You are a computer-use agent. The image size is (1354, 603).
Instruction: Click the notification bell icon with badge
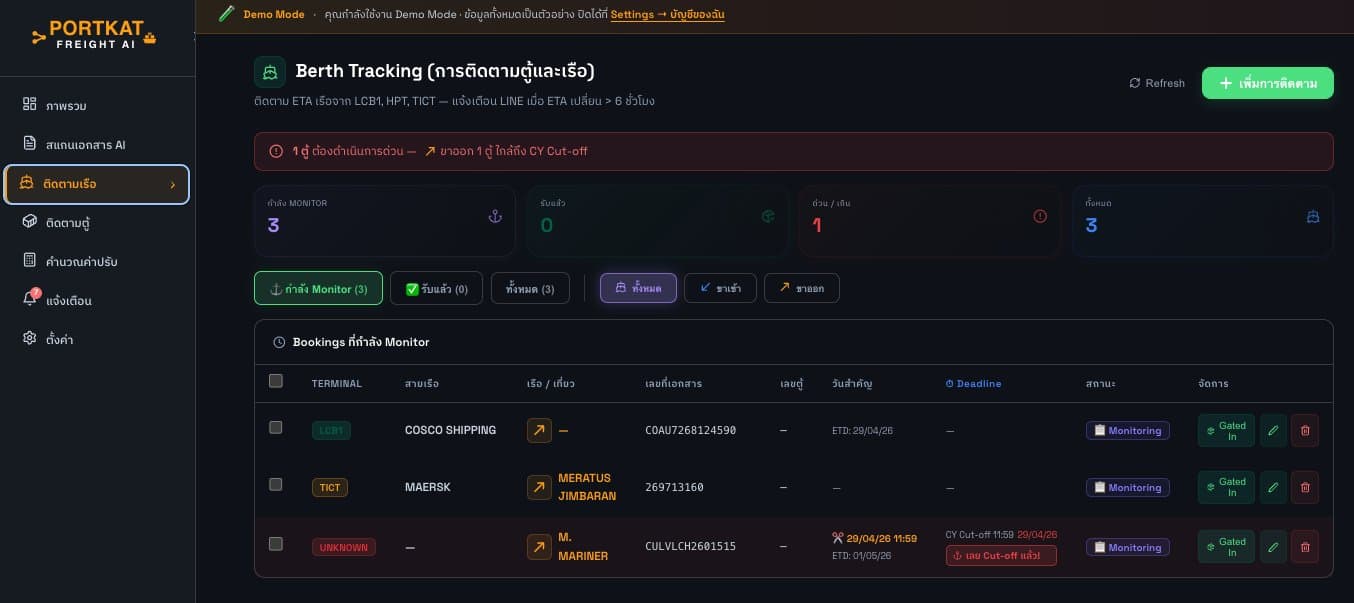point(30,299)
